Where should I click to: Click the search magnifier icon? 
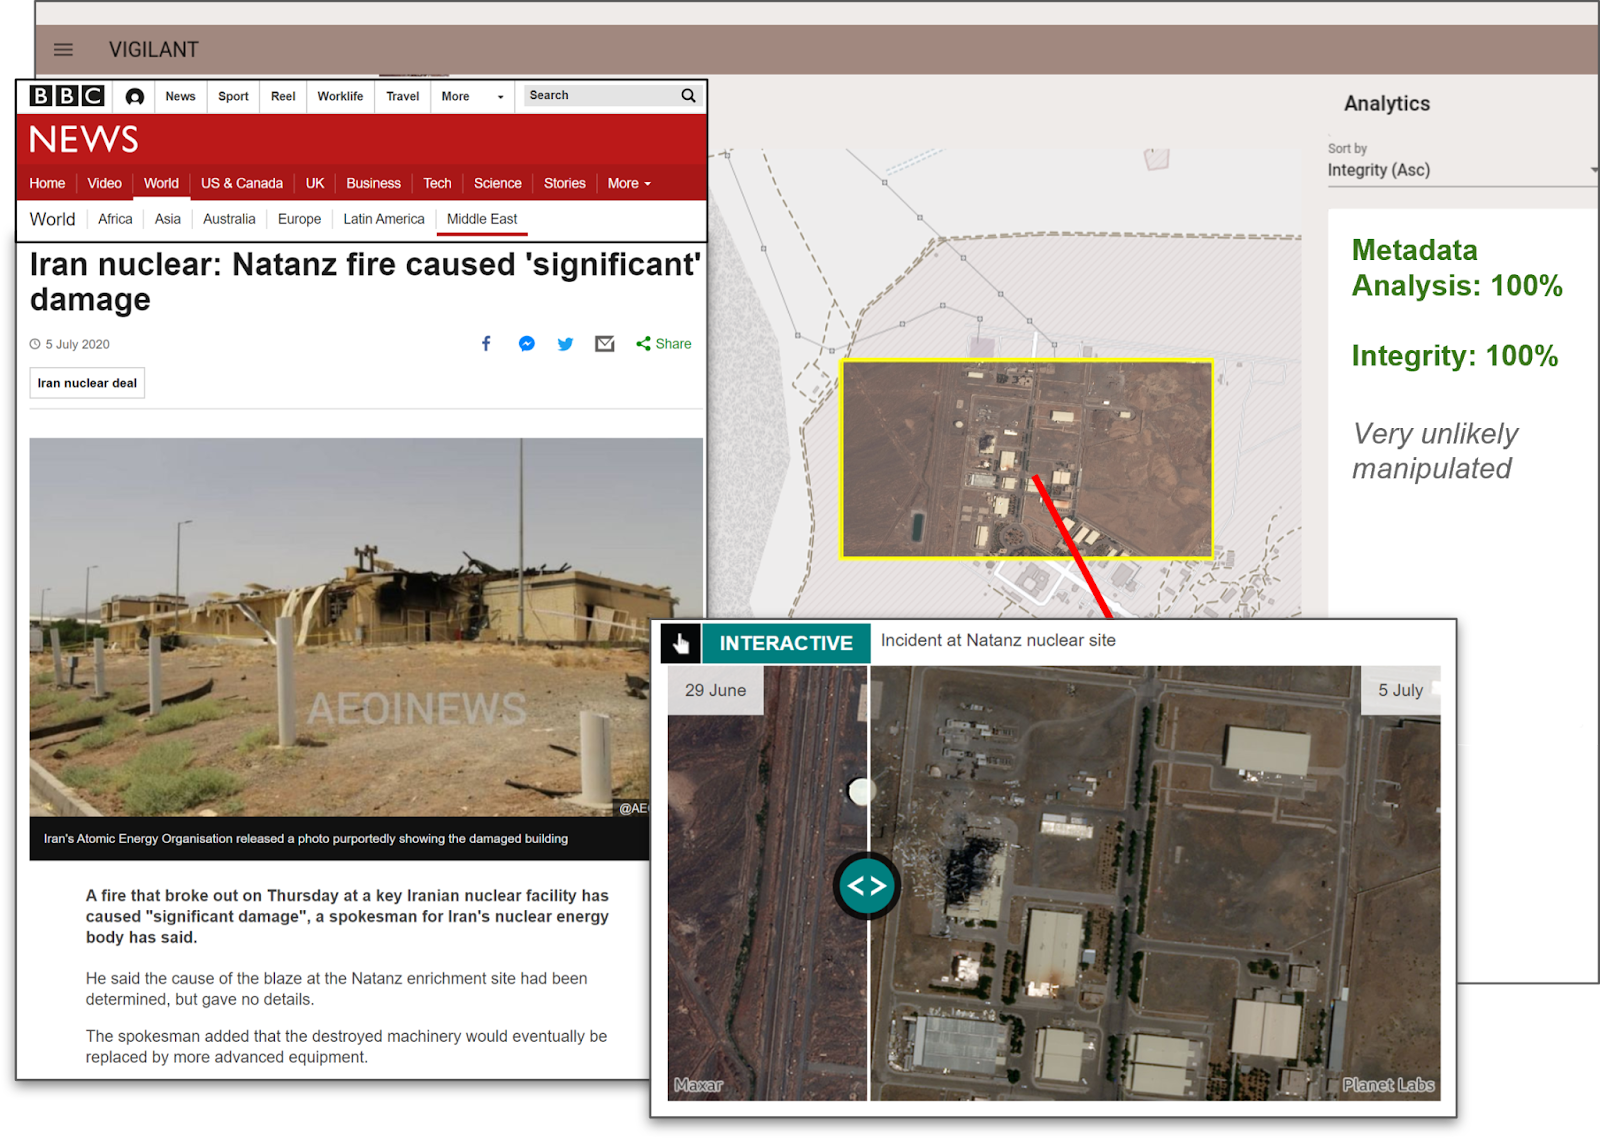688,96
